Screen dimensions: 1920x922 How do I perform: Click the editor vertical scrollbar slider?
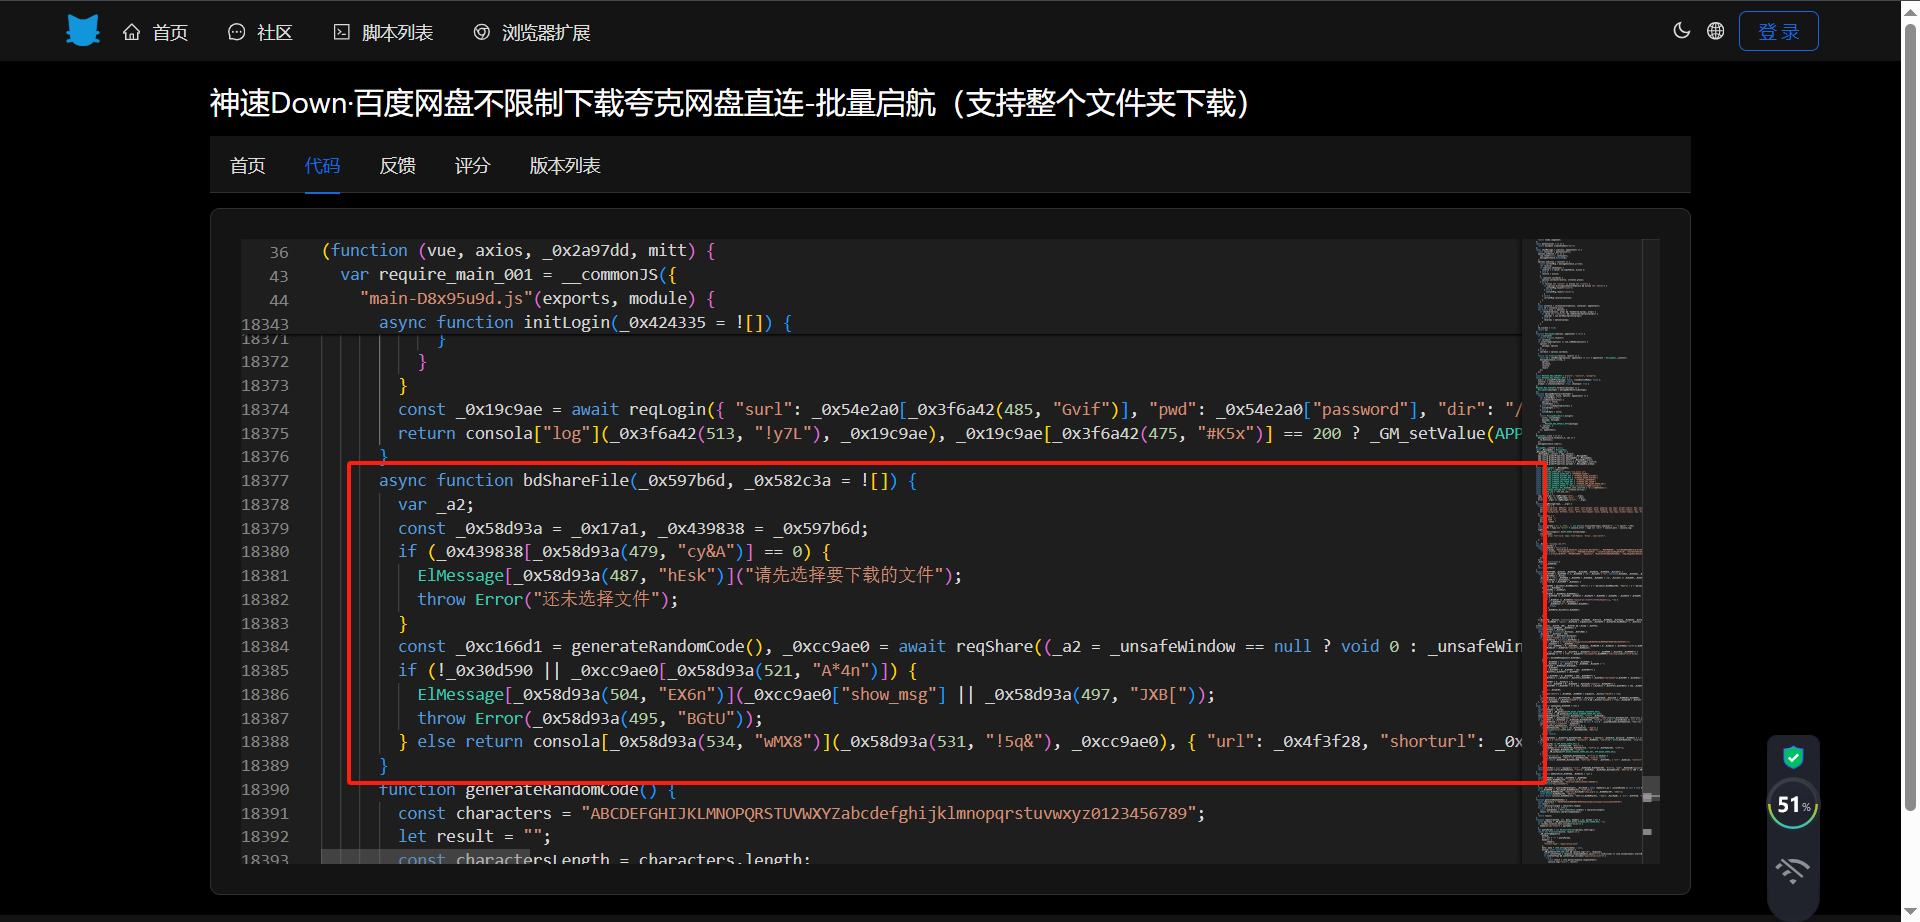pos(1651,789)
